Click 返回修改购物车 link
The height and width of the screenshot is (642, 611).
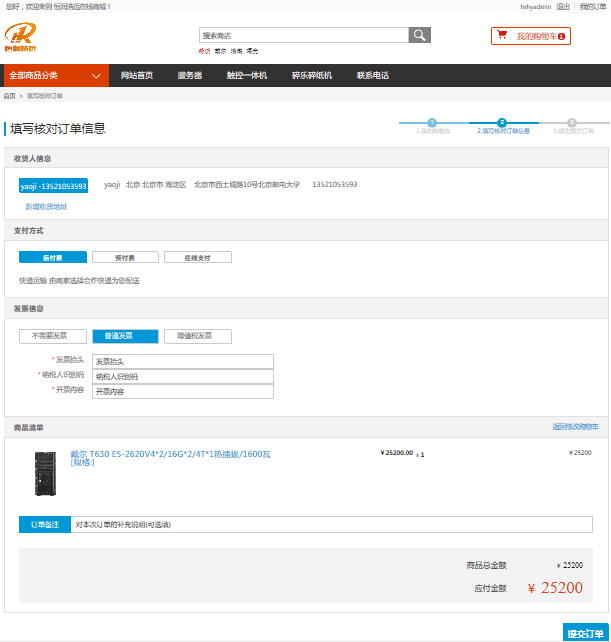click(575, 427)
